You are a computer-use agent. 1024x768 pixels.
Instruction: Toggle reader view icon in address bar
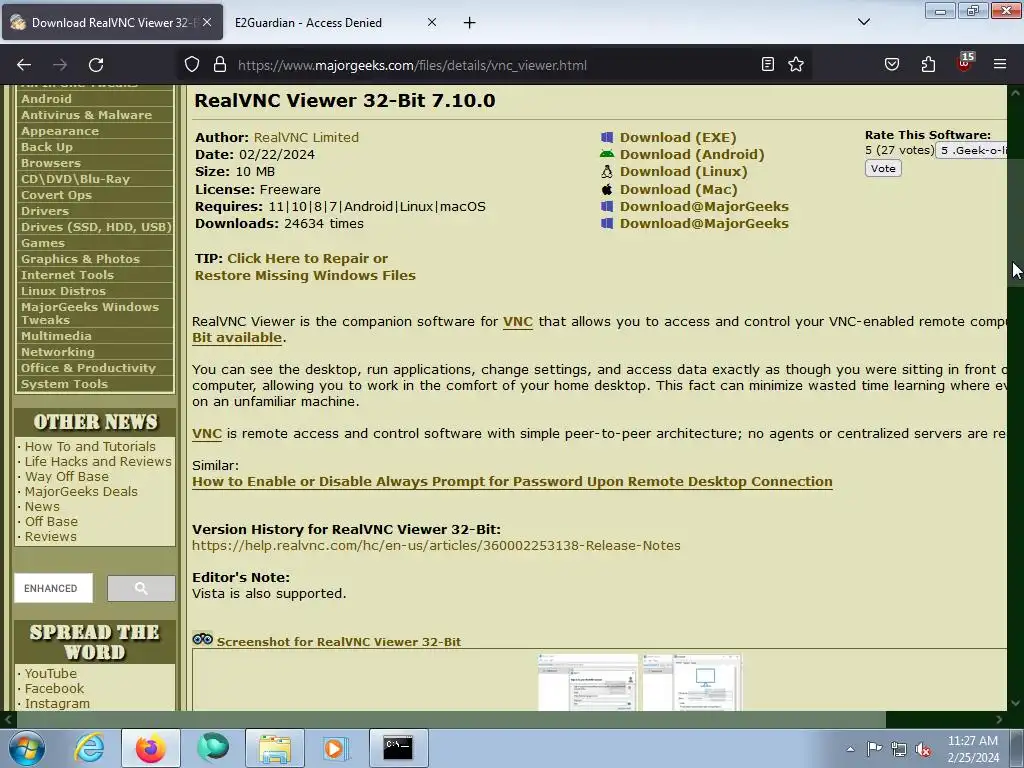point(768,64)
